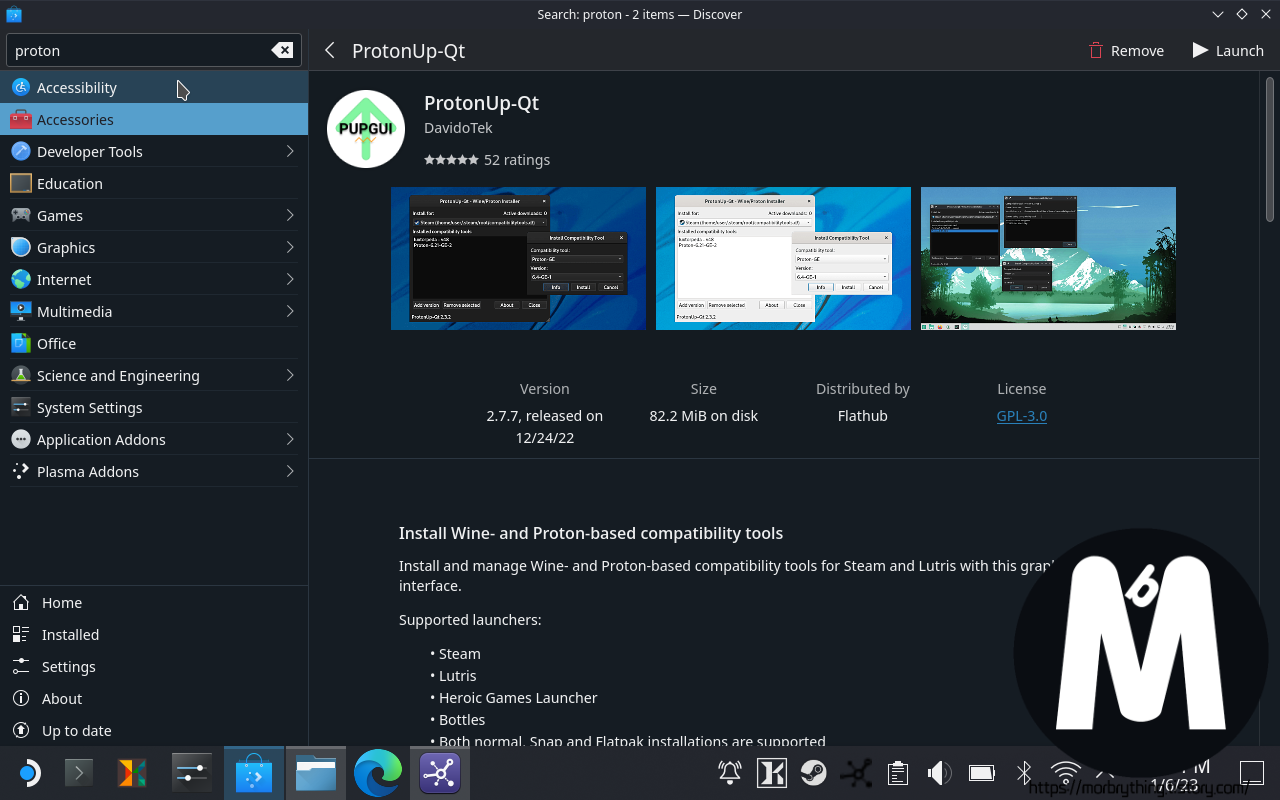Screen dimensions: 1280x800
Task: Click the ProtonUp-Qt PUPGUI logo
Action: 366,130
